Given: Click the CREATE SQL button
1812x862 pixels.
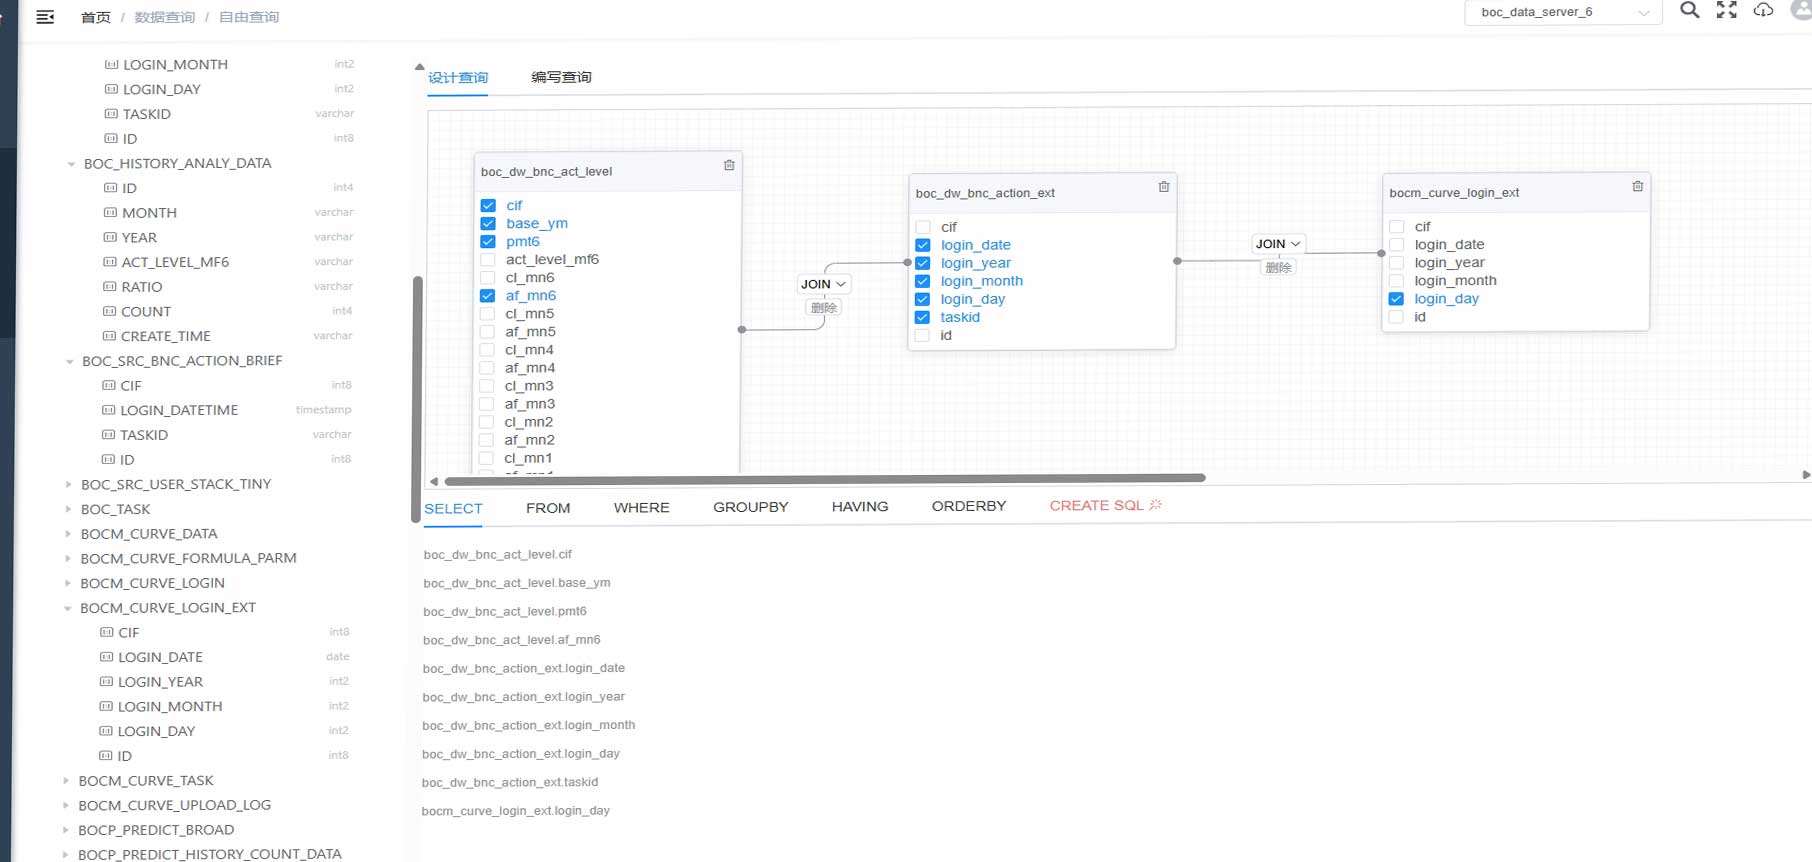Looking at the screenshot, I should (1105, 506).
